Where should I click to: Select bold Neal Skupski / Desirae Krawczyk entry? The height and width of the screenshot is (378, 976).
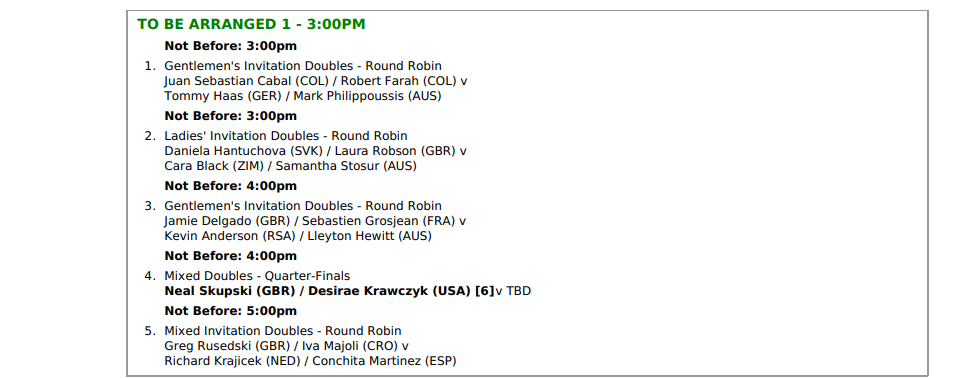tap(329, 291)
